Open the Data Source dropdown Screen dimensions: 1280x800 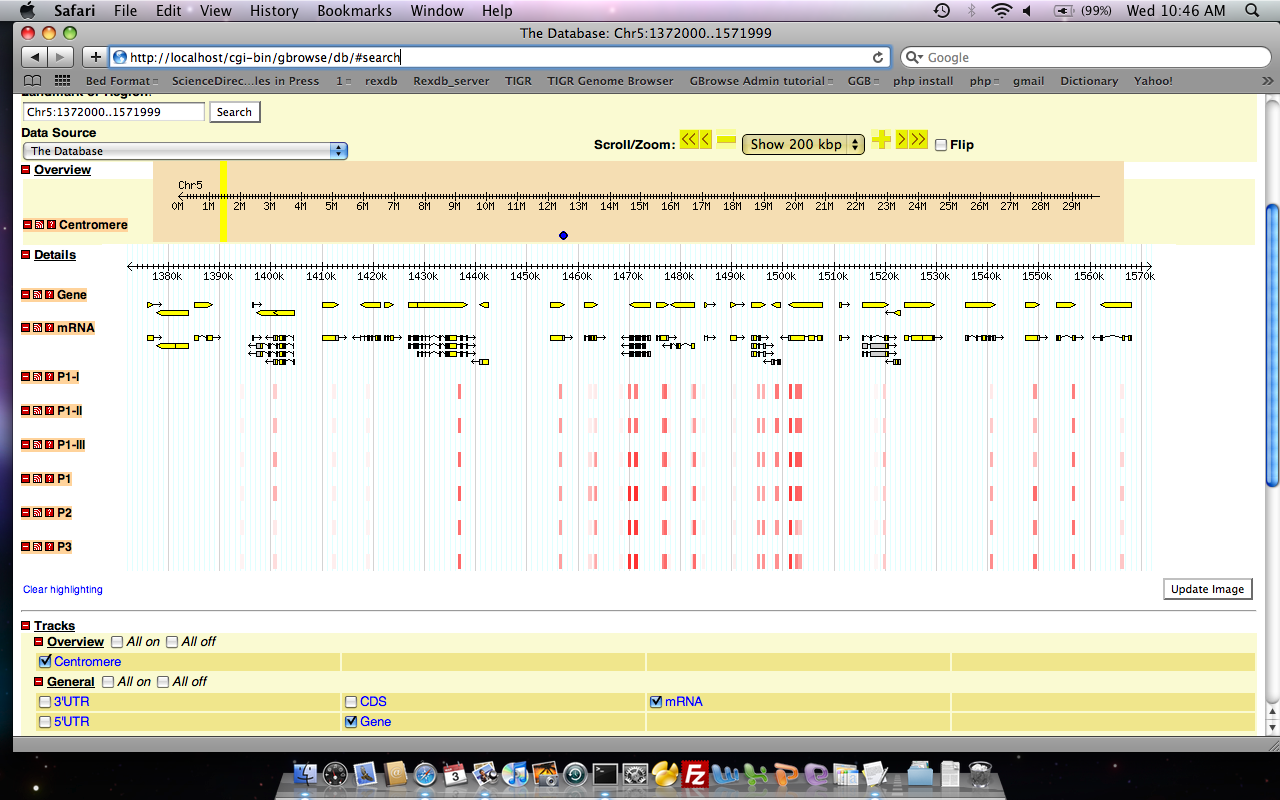click(x=185, y=151)
